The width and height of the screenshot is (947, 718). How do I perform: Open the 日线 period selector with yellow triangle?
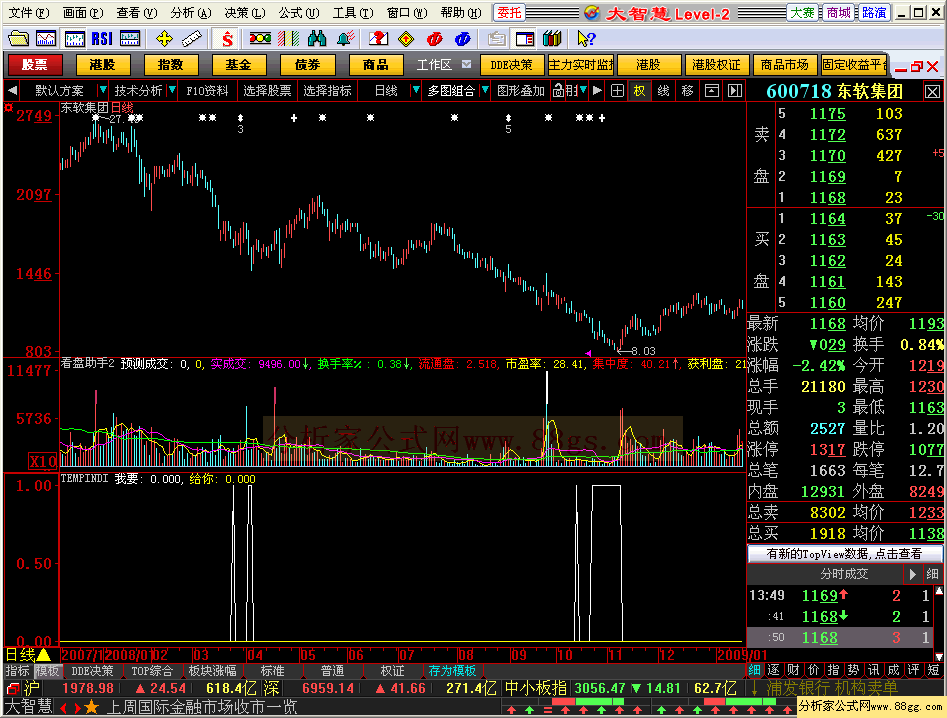(x=28, y=655)
